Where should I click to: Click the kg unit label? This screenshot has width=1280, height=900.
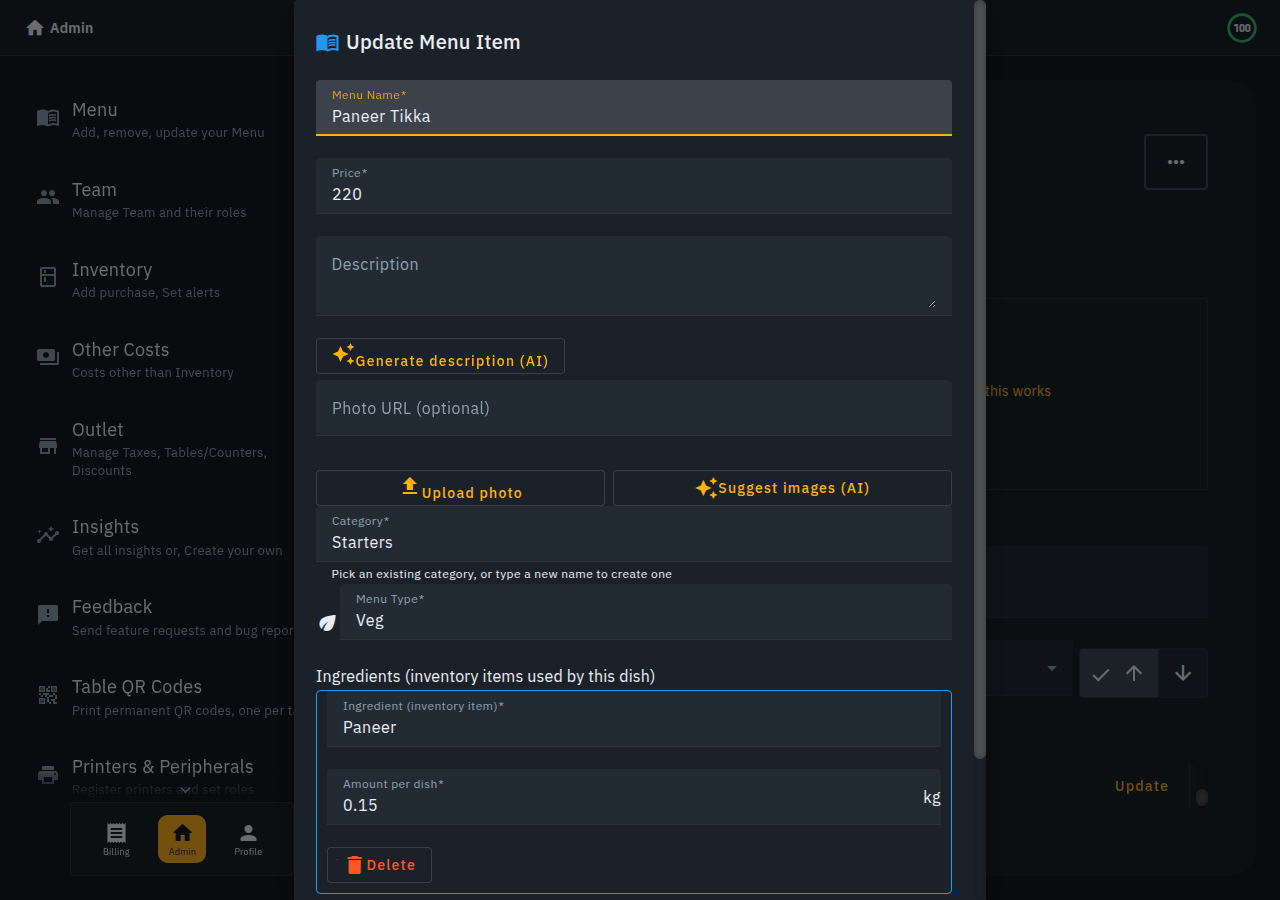(931, 797)
